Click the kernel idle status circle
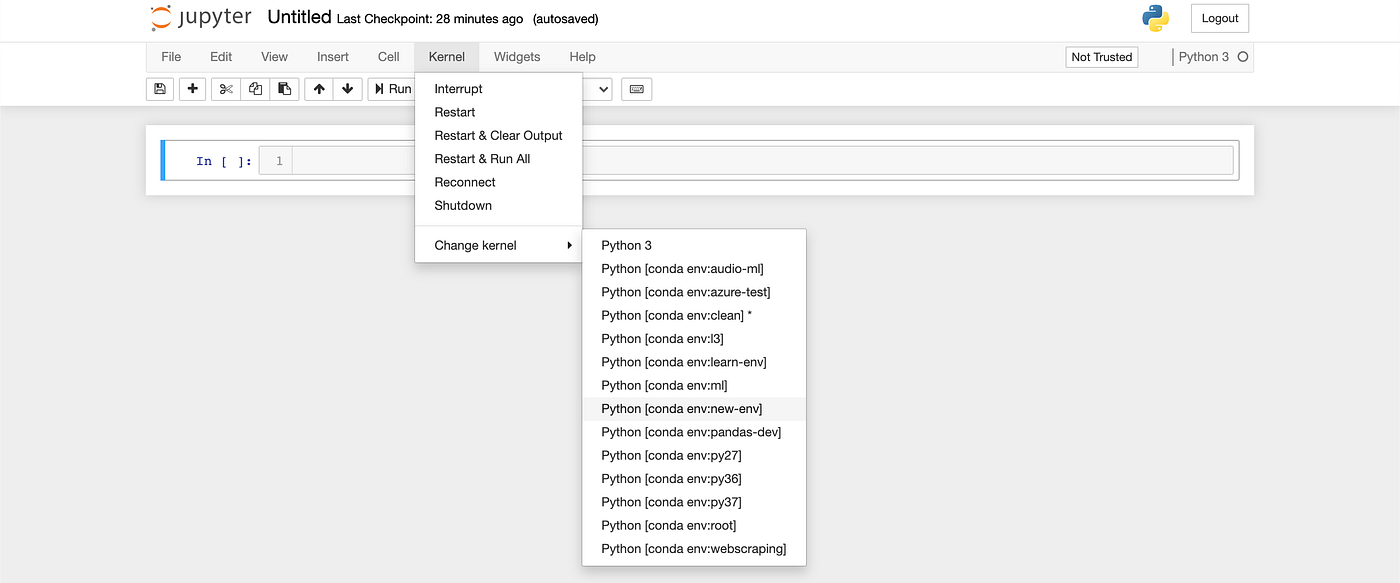Image resolution: width=1400 pixels, height=583 pixels. click(x=1242, y=57)
